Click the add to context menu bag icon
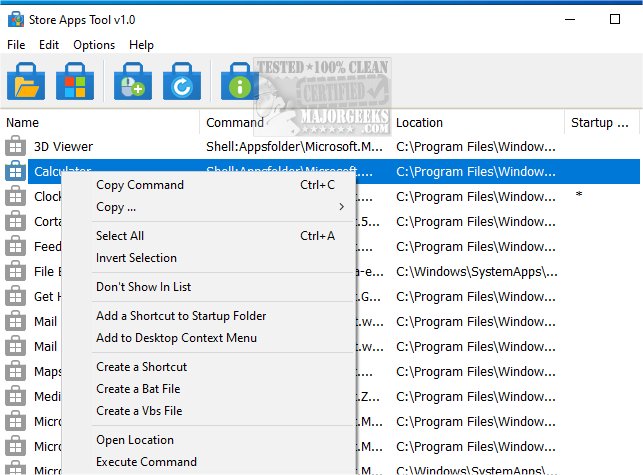 [x=133, y=81]
